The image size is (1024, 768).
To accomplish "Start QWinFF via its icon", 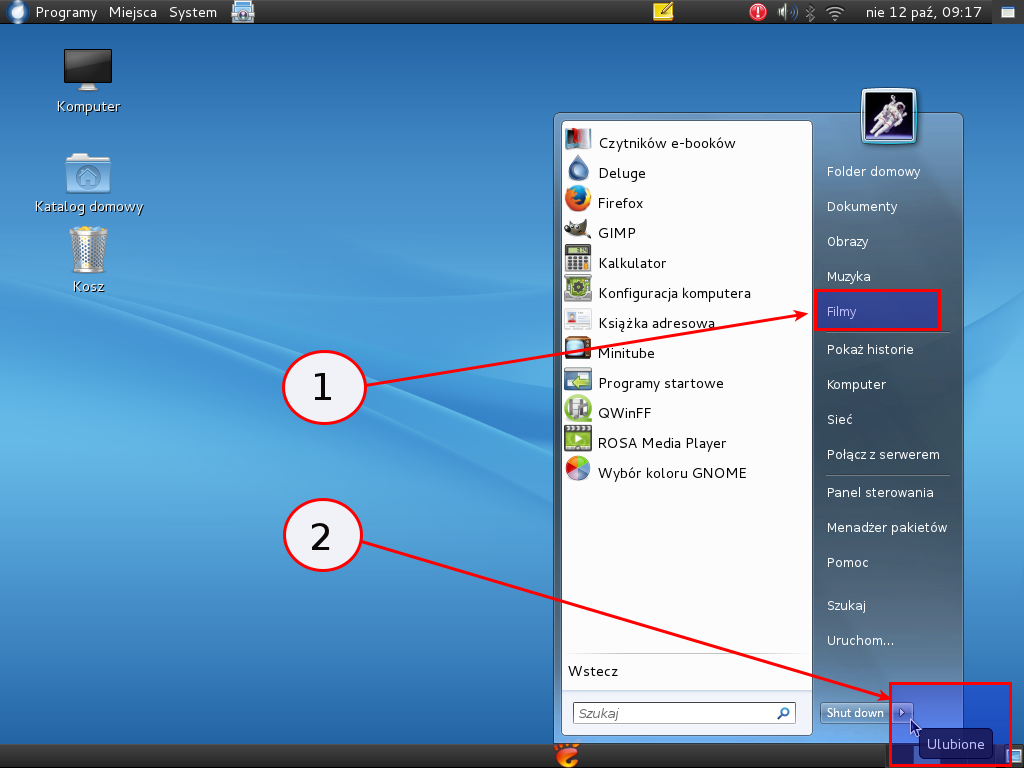I will pyautogui.click(x=578, y=410).
